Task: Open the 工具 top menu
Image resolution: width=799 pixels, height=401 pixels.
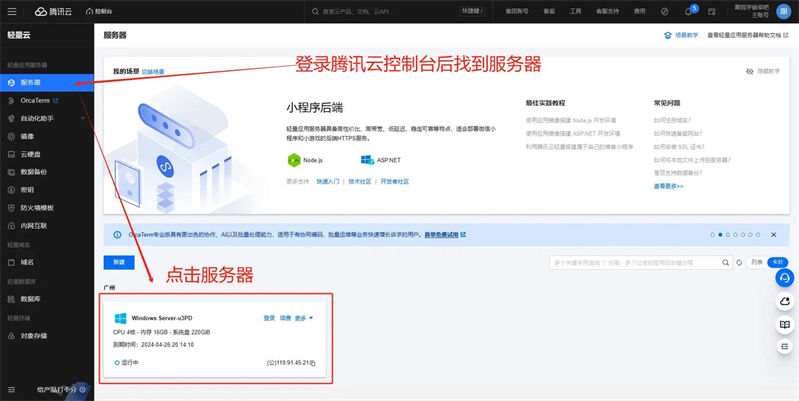Action: click(575, 11)
